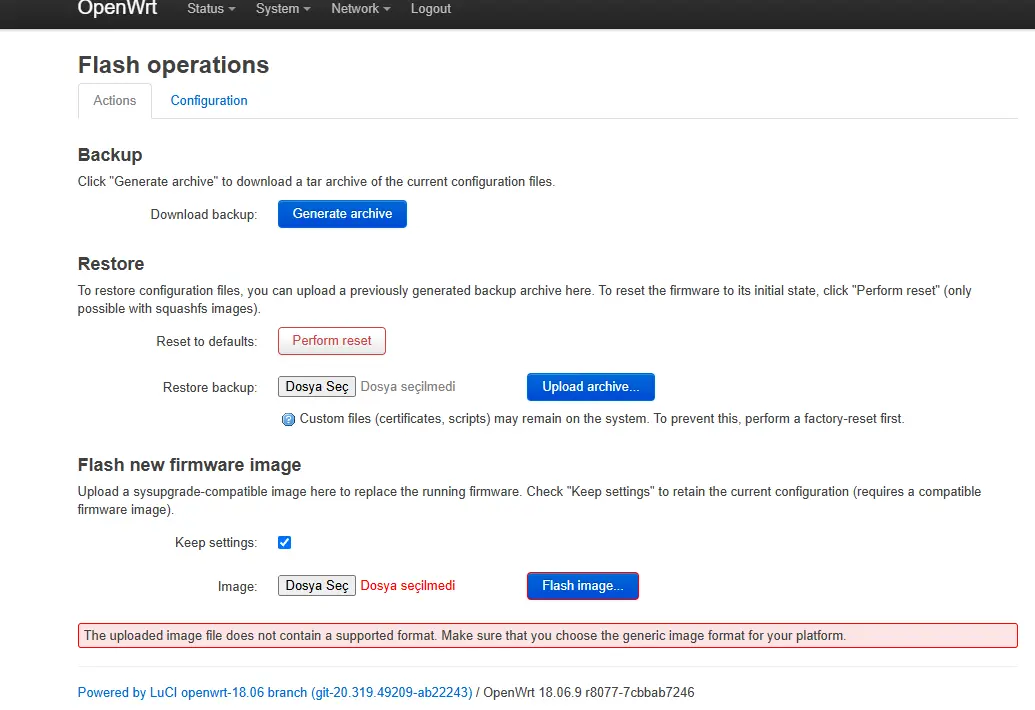The image size is (1035, 710).
Task: Click the unsupported image format error message
Action: (x=547, y=635)
